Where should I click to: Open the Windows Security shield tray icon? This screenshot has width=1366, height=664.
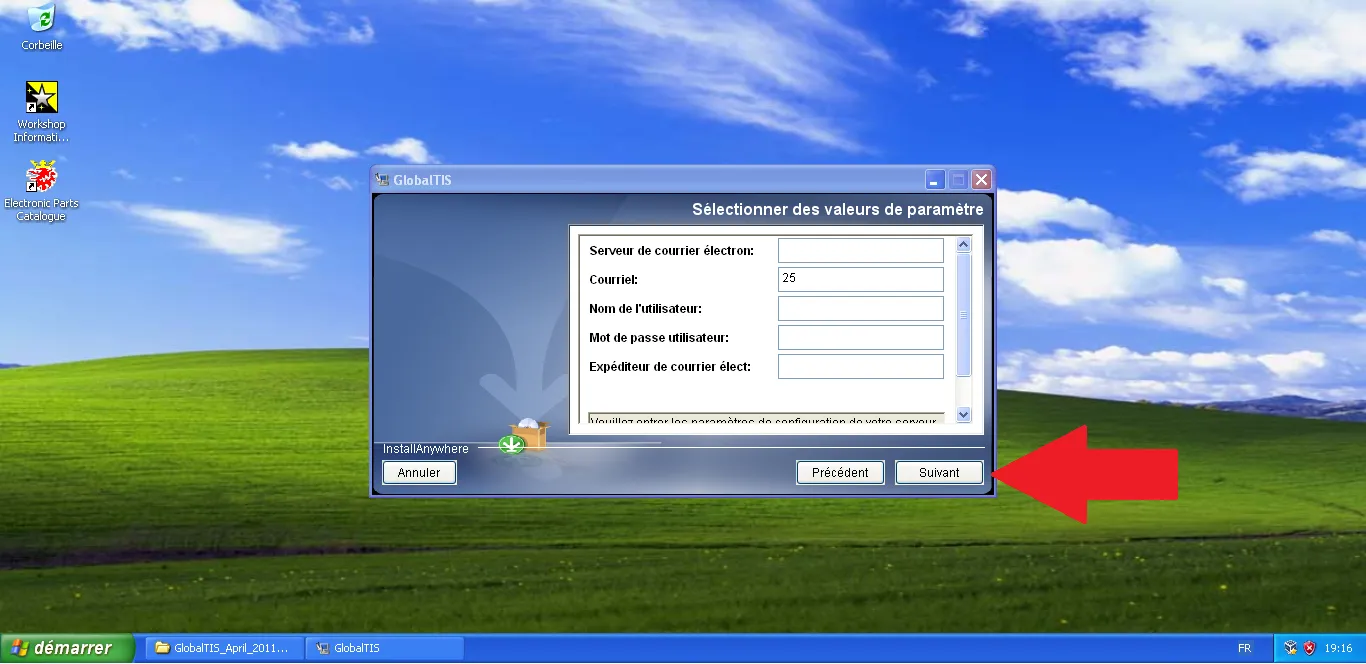point(1309,647)
